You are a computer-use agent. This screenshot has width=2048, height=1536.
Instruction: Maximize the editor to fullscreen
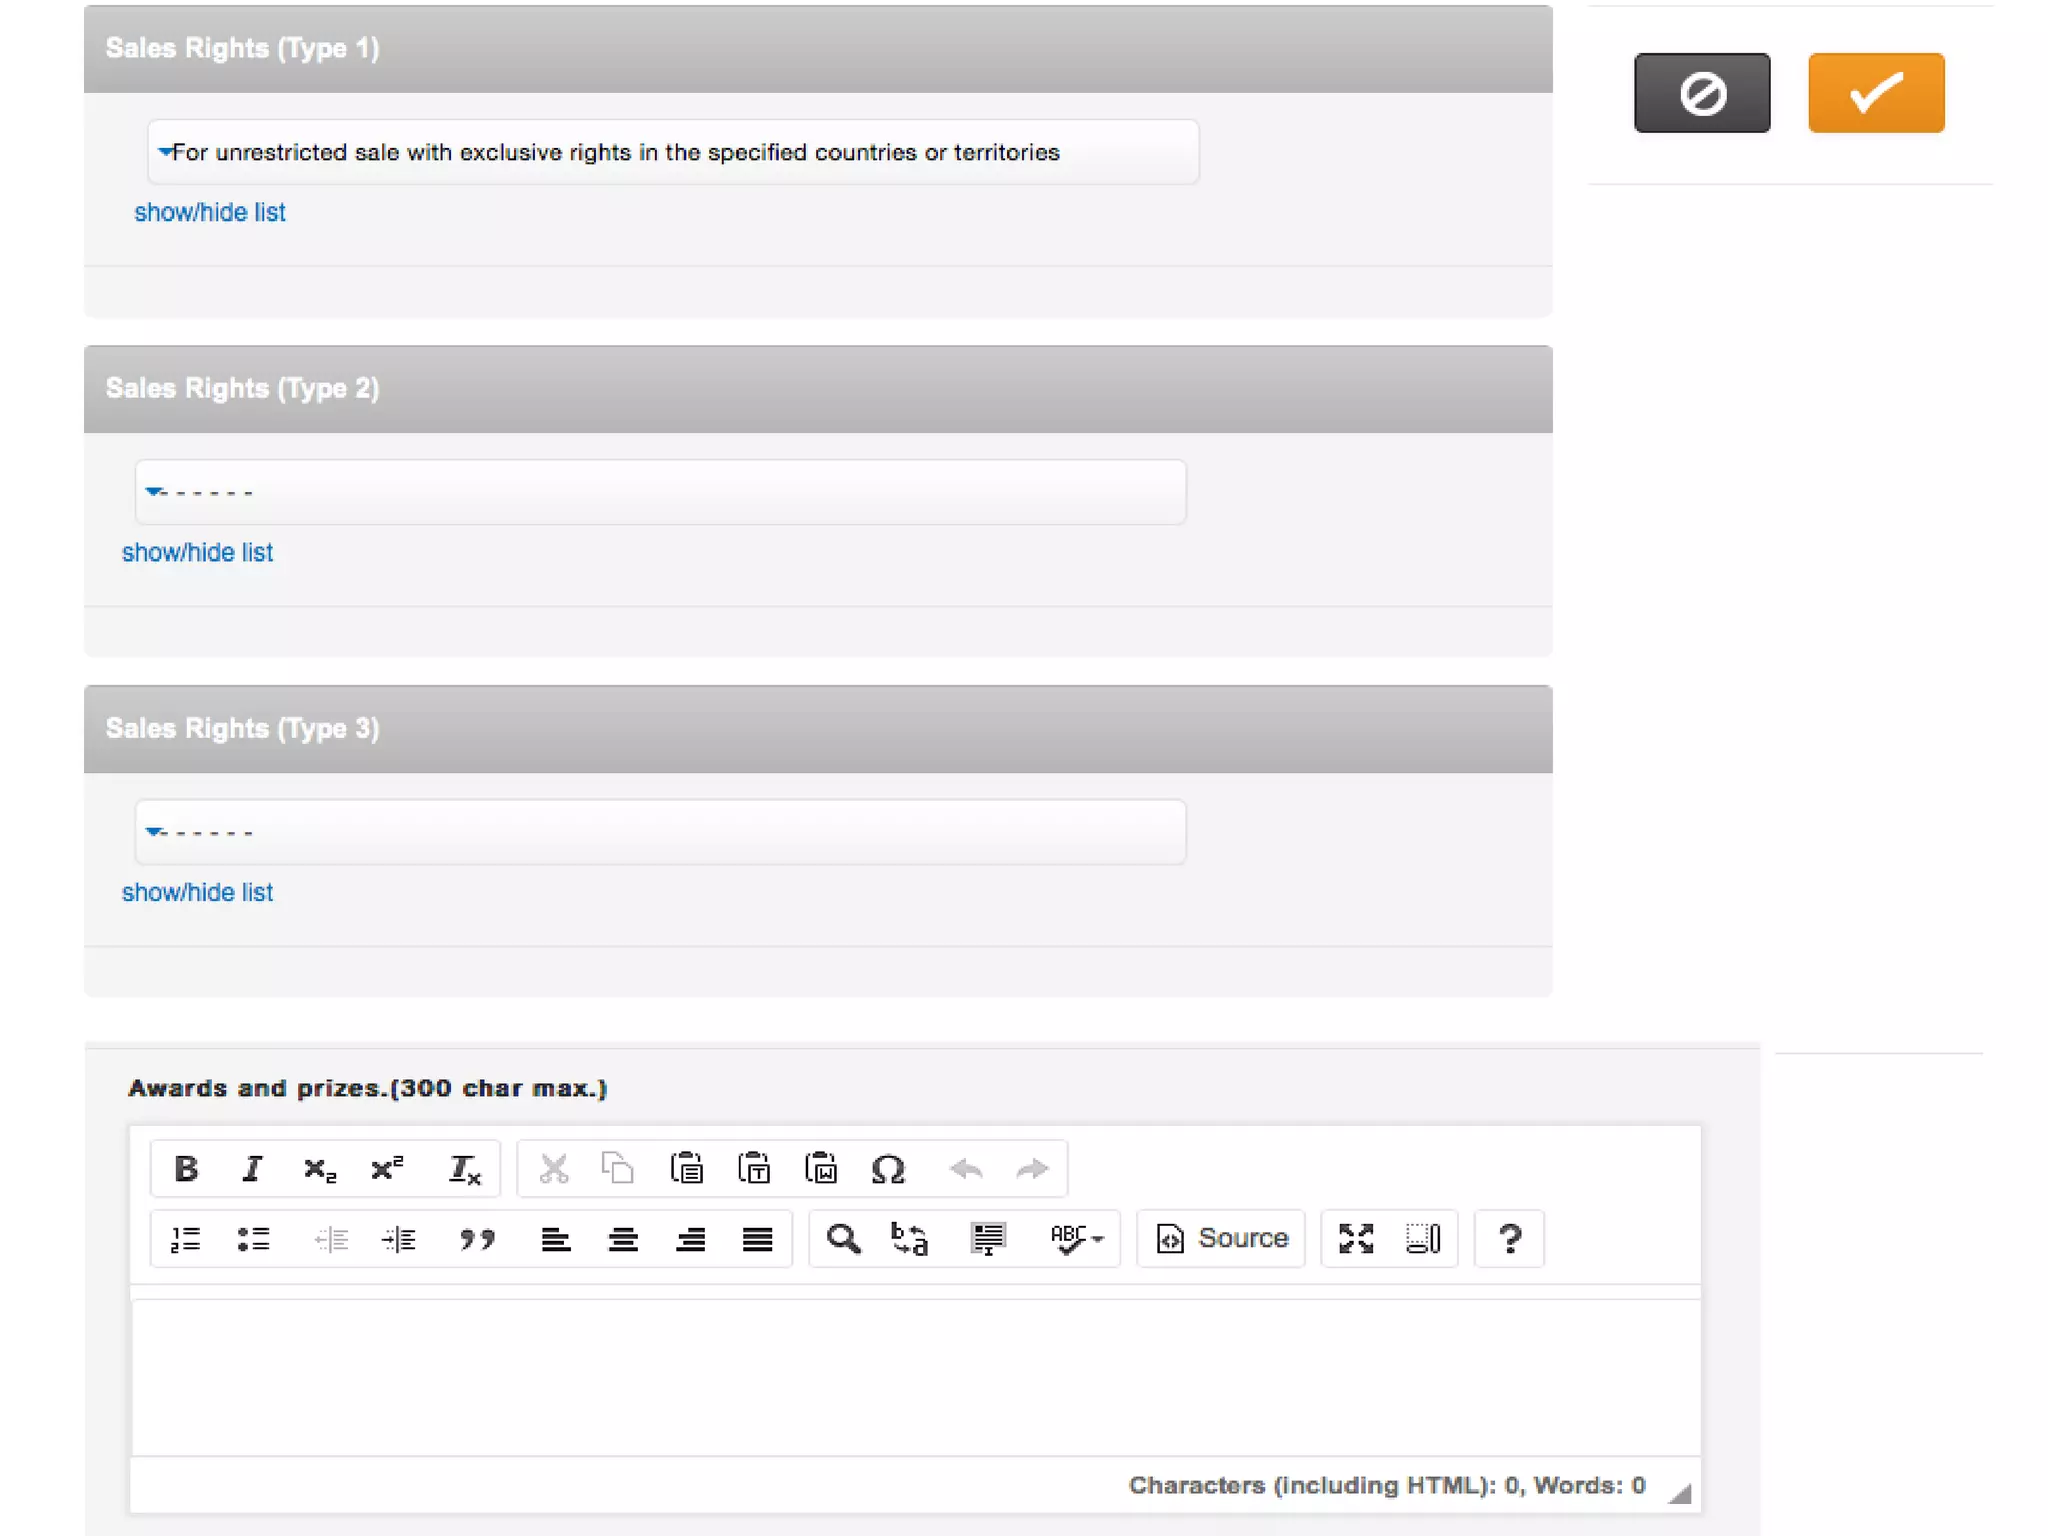(x=1356, y=1239)
